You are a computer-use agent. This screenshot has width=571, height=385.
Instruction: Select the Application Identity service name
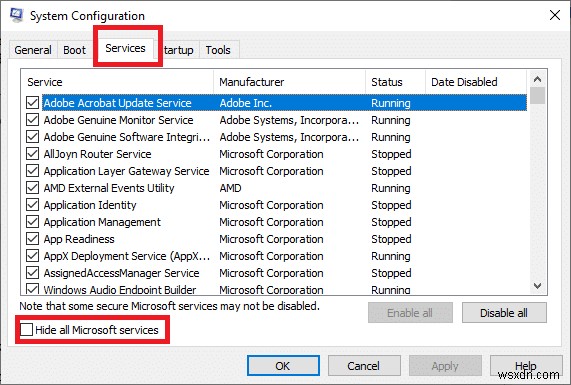point(90,205)
